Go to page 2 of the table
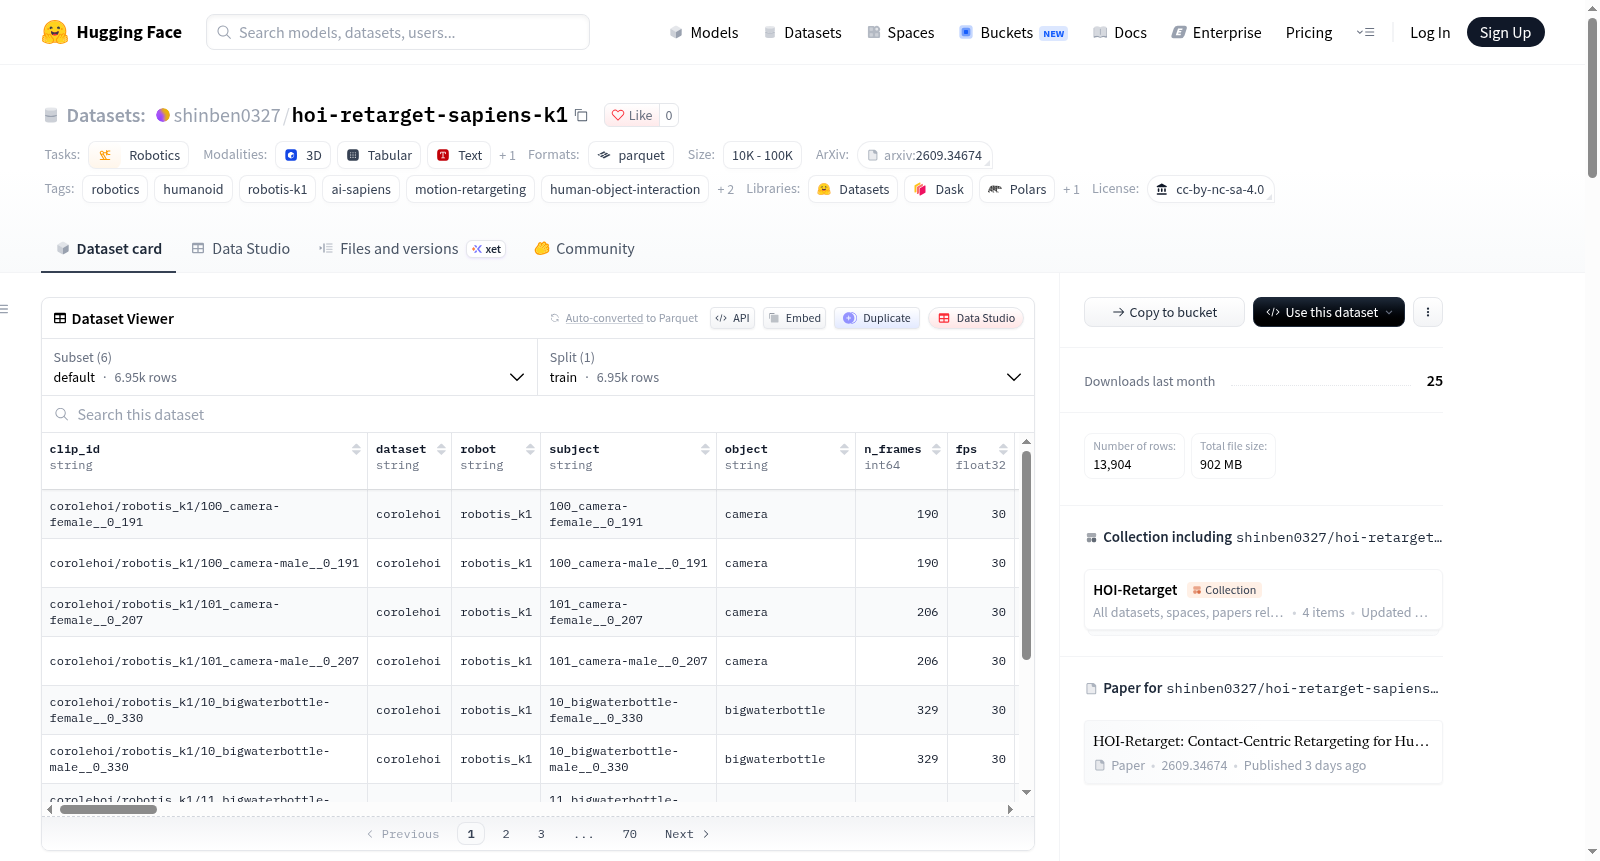The width and height of the screenshot is (1600, 861). pyautogui.click(x=506, y=834)
